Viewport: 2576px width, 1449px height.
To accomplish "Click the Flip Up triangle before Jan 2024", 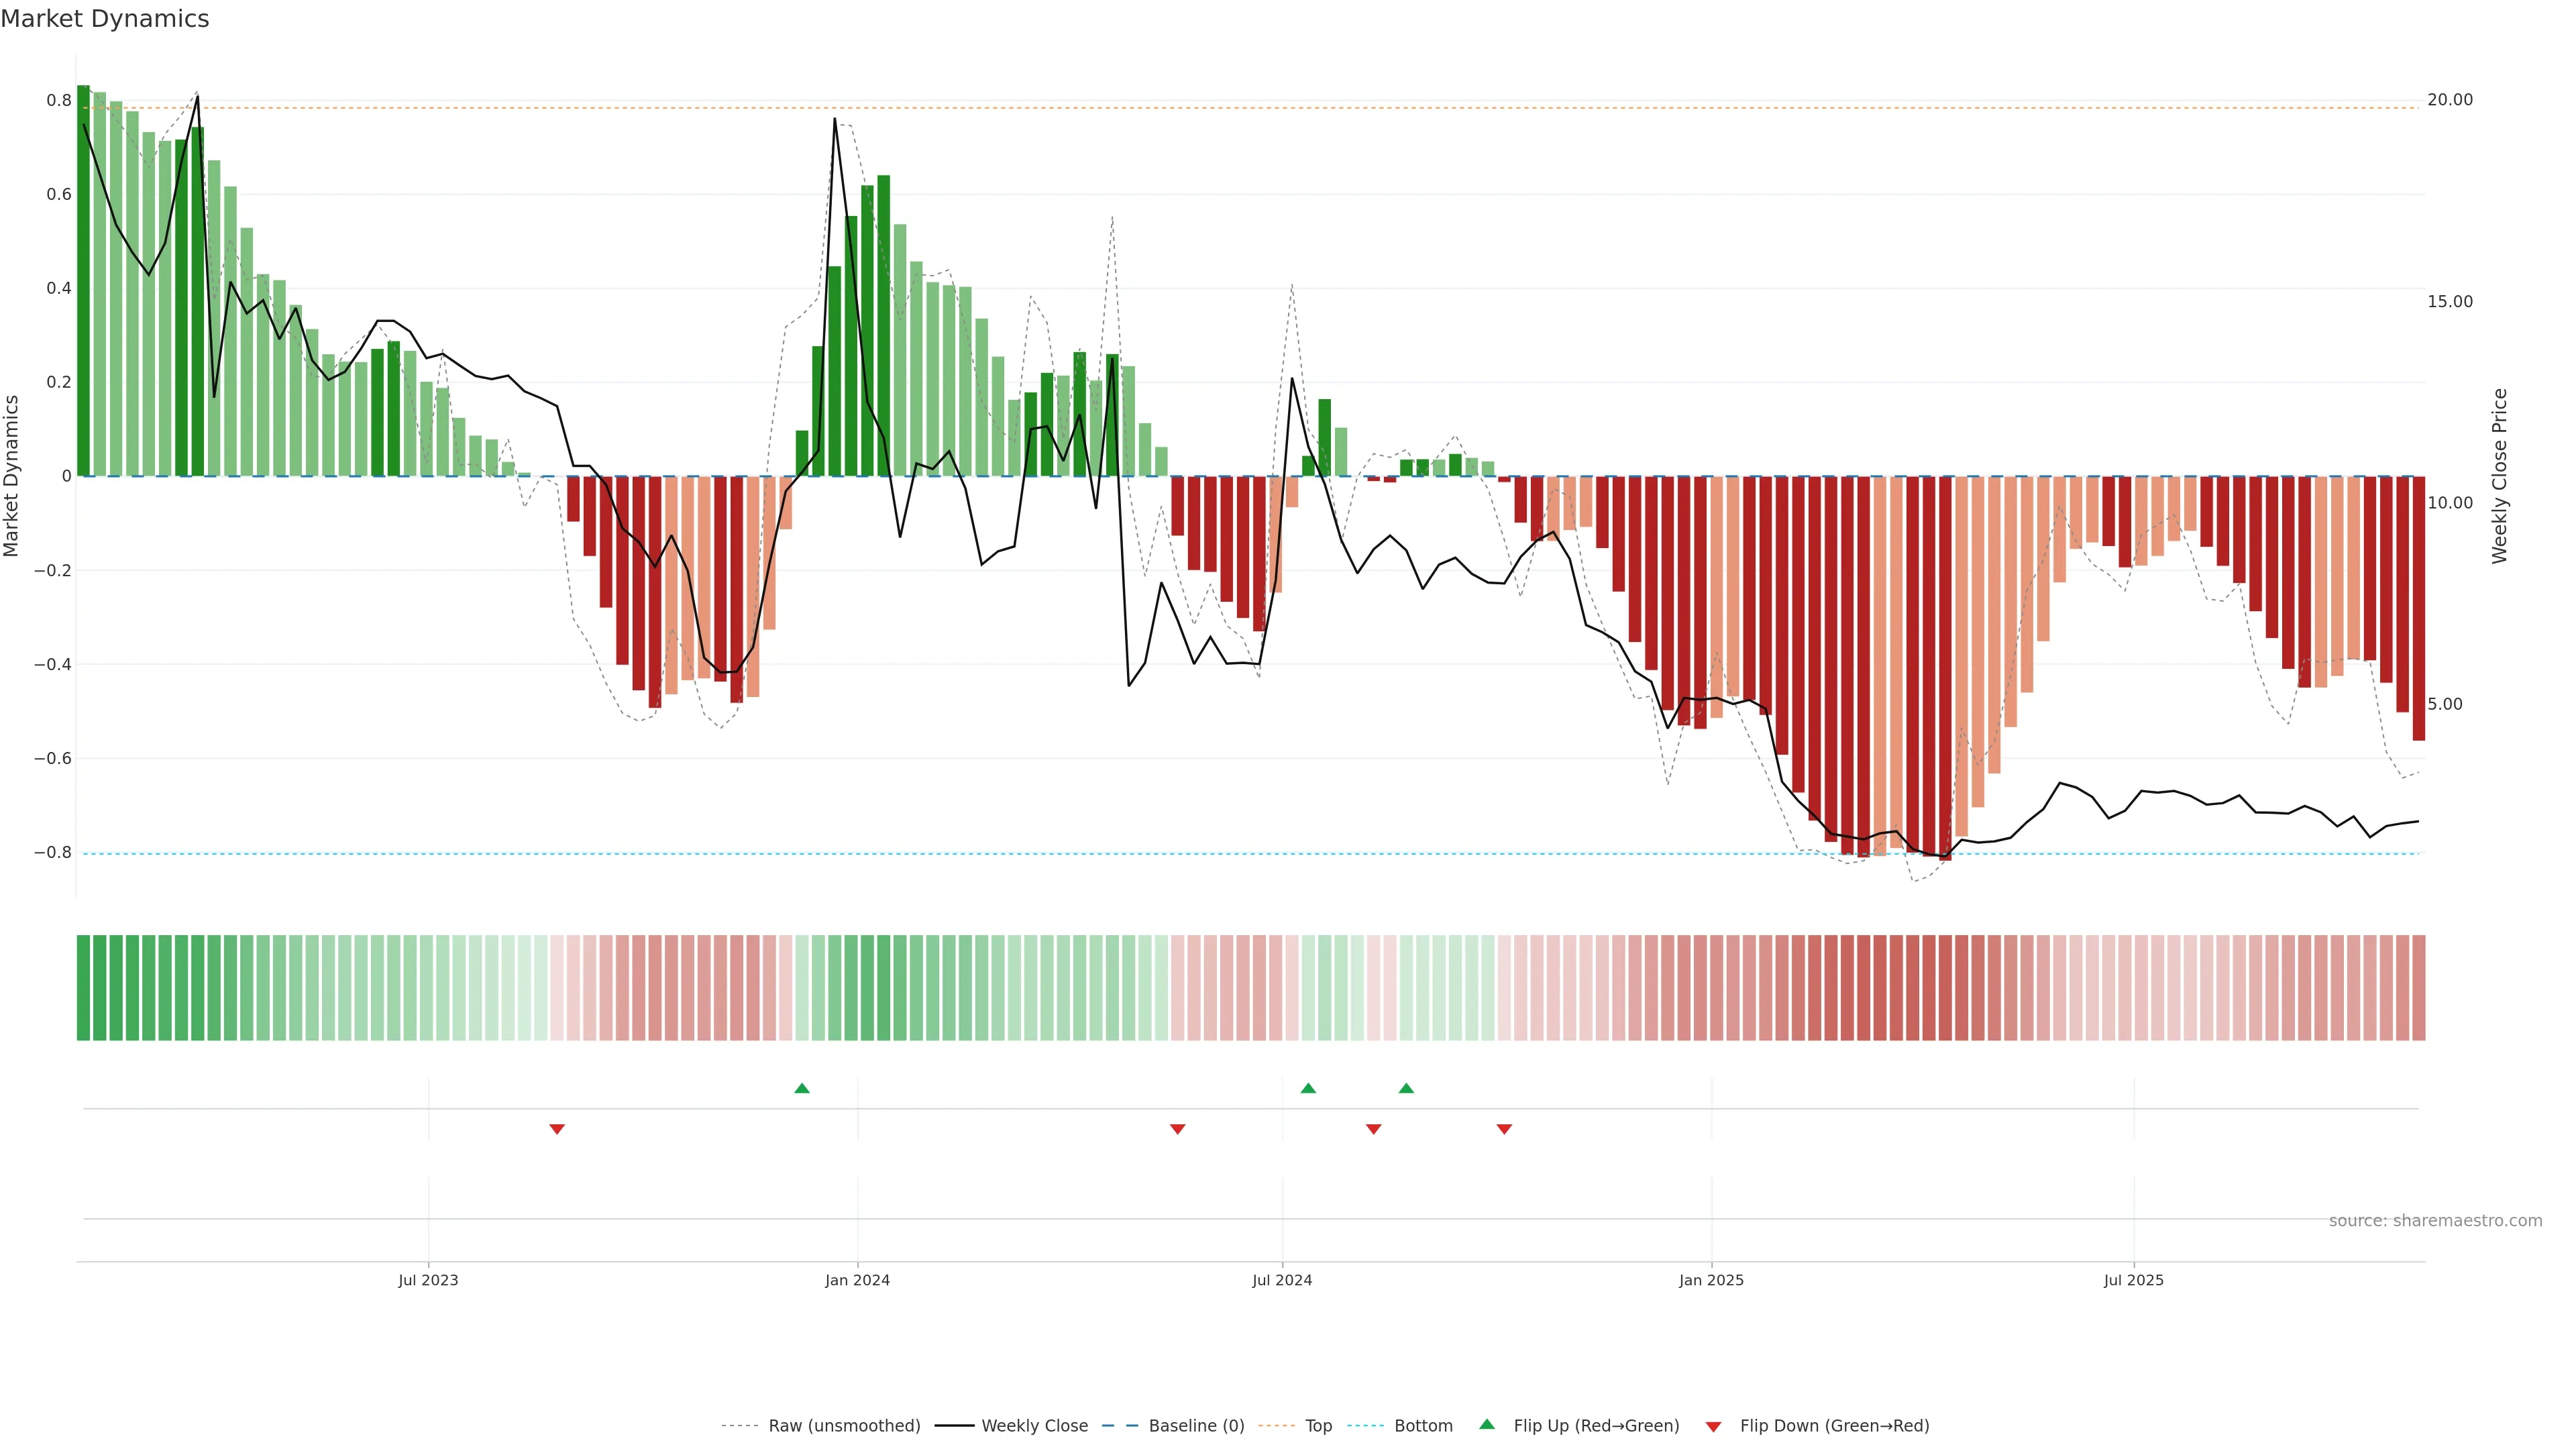I will click(x=801, y=1088).
